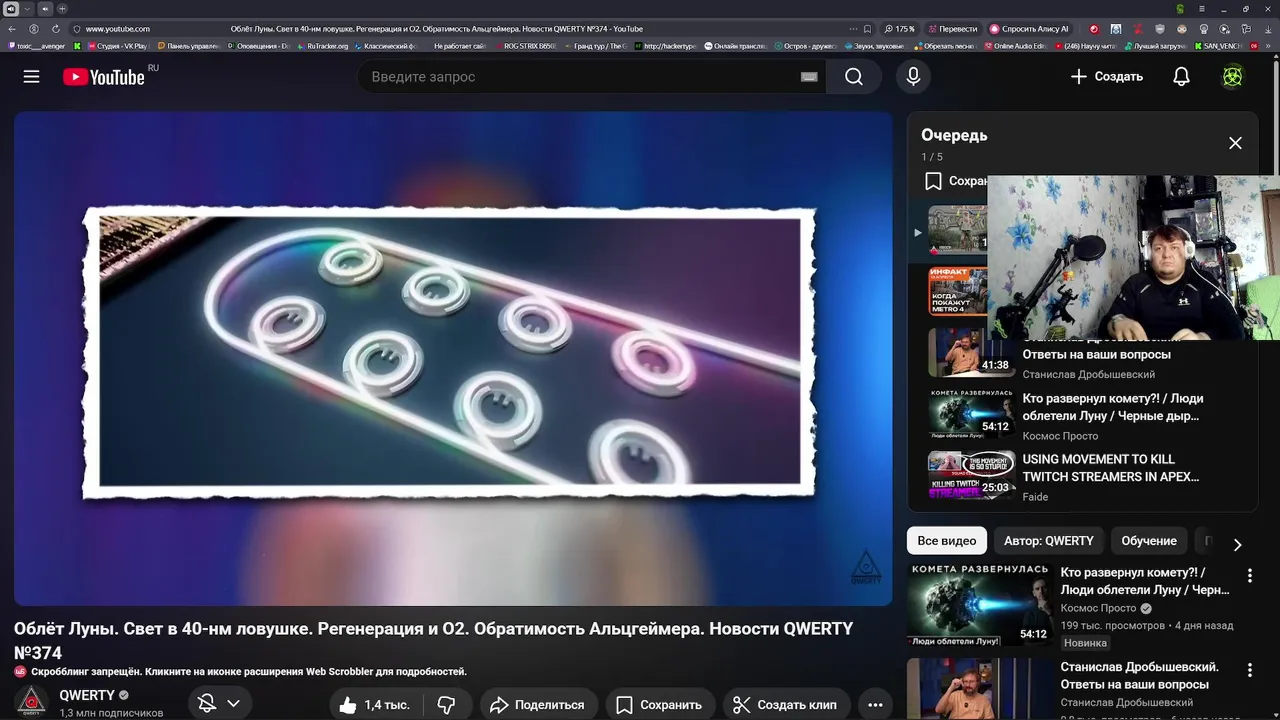Open the account avatar menu
Screen dimensions: 1280x720
(x=1233, y=77)
